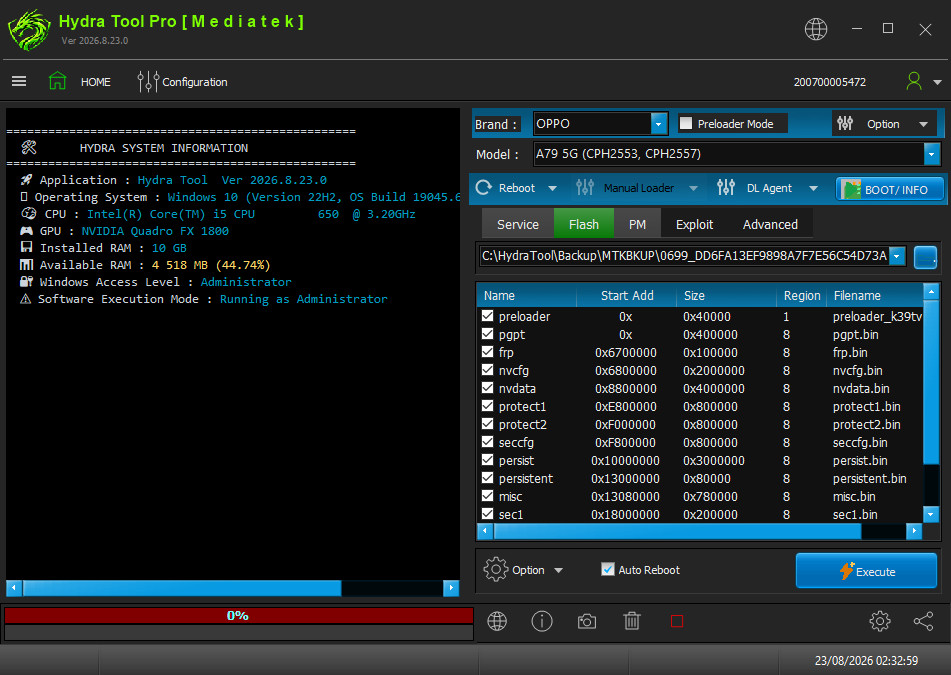
Task: Click the Filename column header
Action: tap(875, 295)
